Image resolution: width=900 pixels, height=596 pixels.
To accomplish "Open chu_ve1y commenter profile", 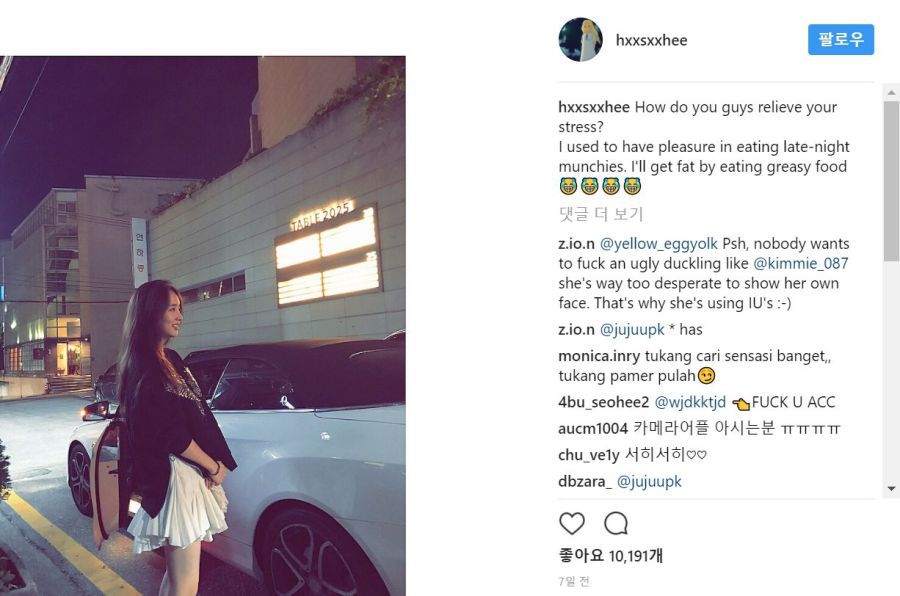I will point(589,455).
